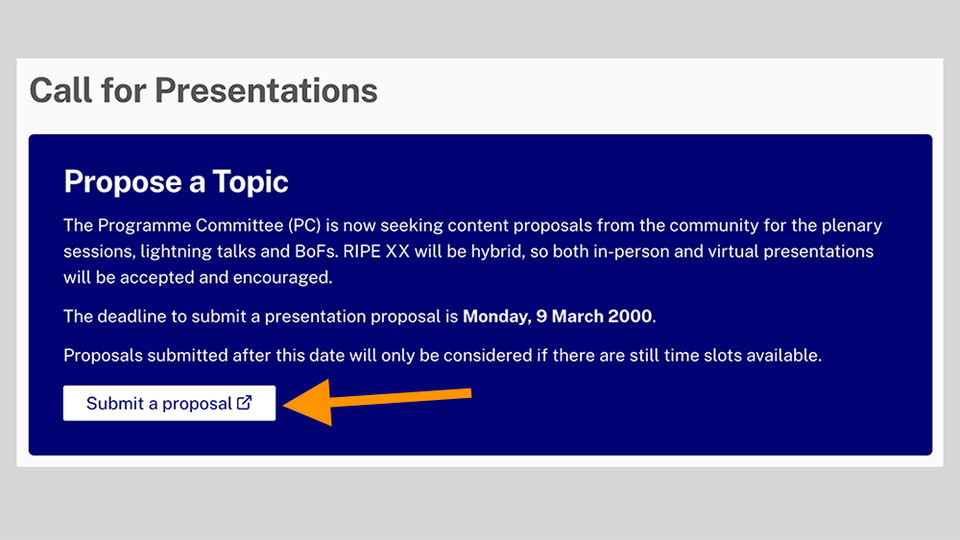
Task: Click the bold Monday, 9 March 2000 date
Action: (x=557, y=316)
